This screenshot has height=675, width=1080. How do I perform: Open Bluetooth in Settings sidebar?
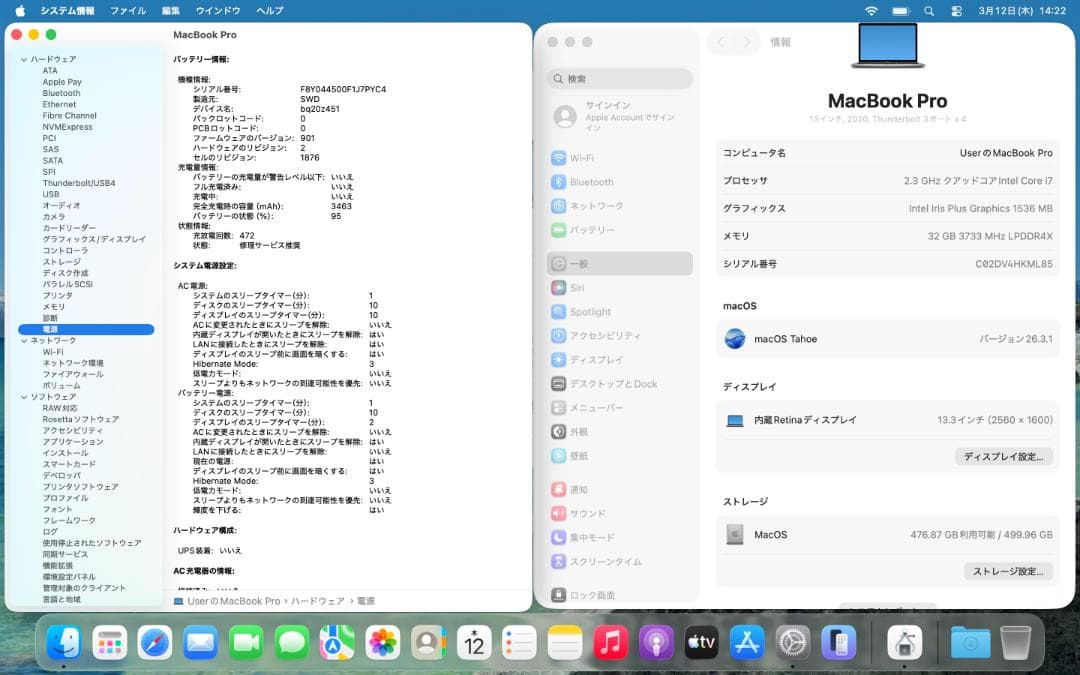pyautogui.click(x=620, y=182)
